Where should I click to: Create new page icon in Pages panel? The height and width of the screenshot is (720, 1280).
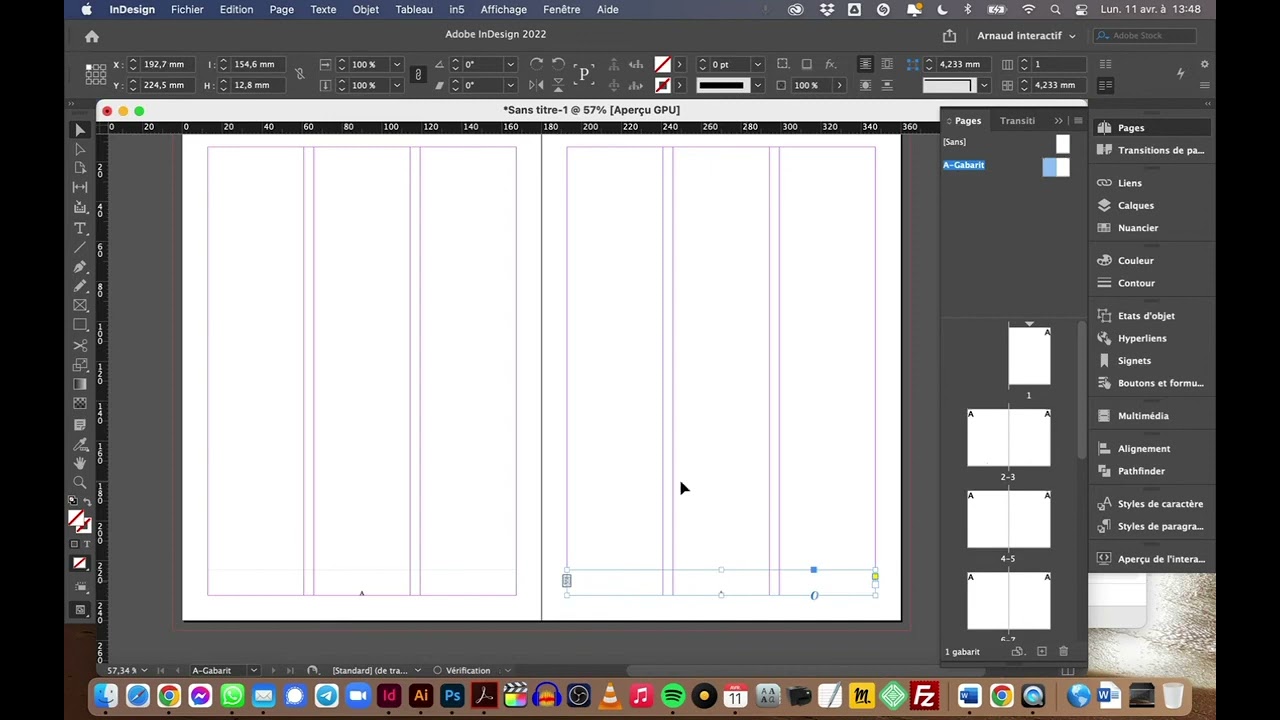[x=1041, y=652]
